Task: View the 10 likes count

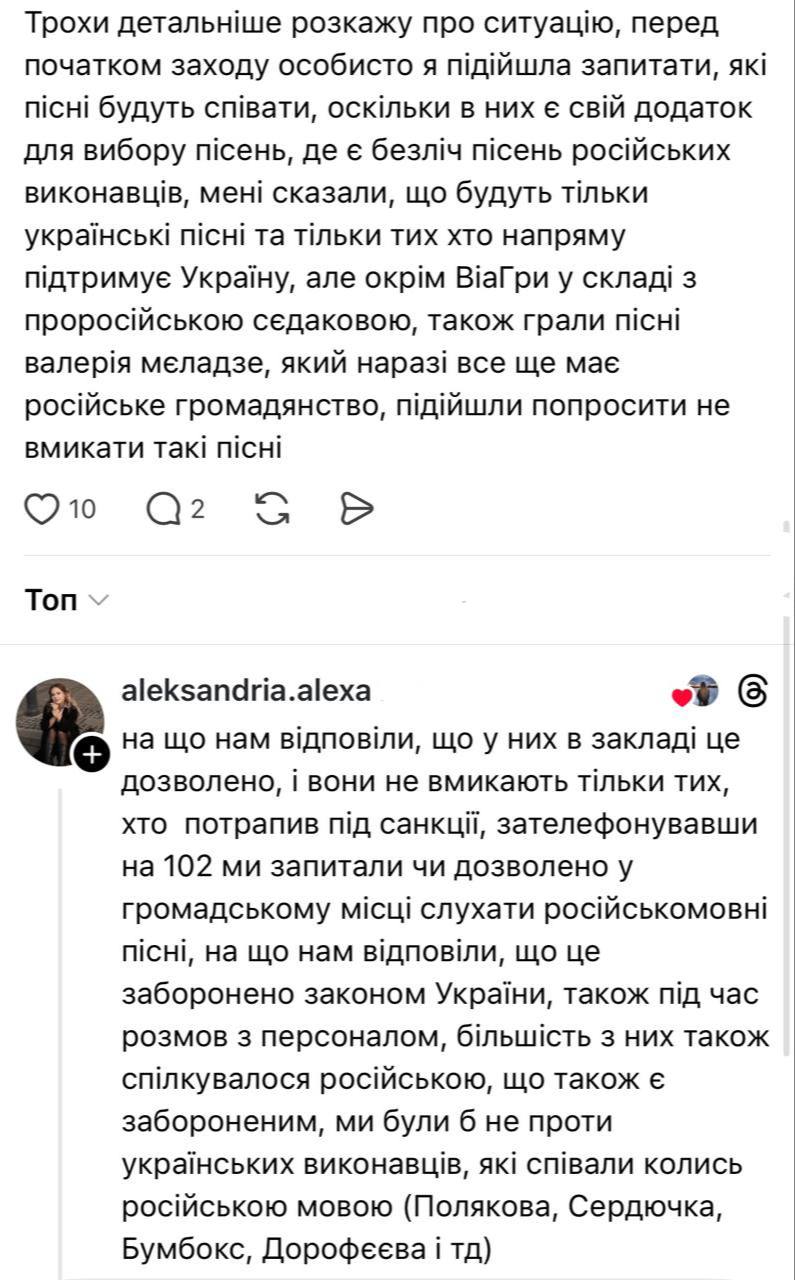Action: coord(82,510)
